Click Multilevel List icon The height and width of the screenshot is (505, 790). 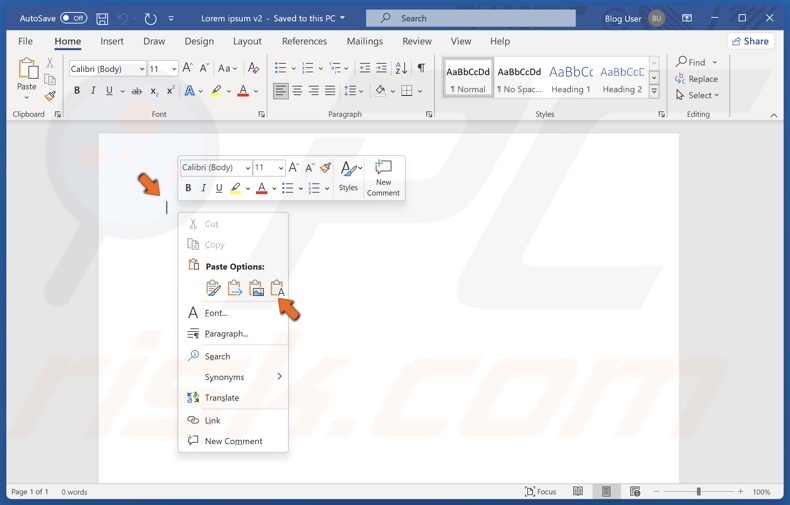[335, 68]
